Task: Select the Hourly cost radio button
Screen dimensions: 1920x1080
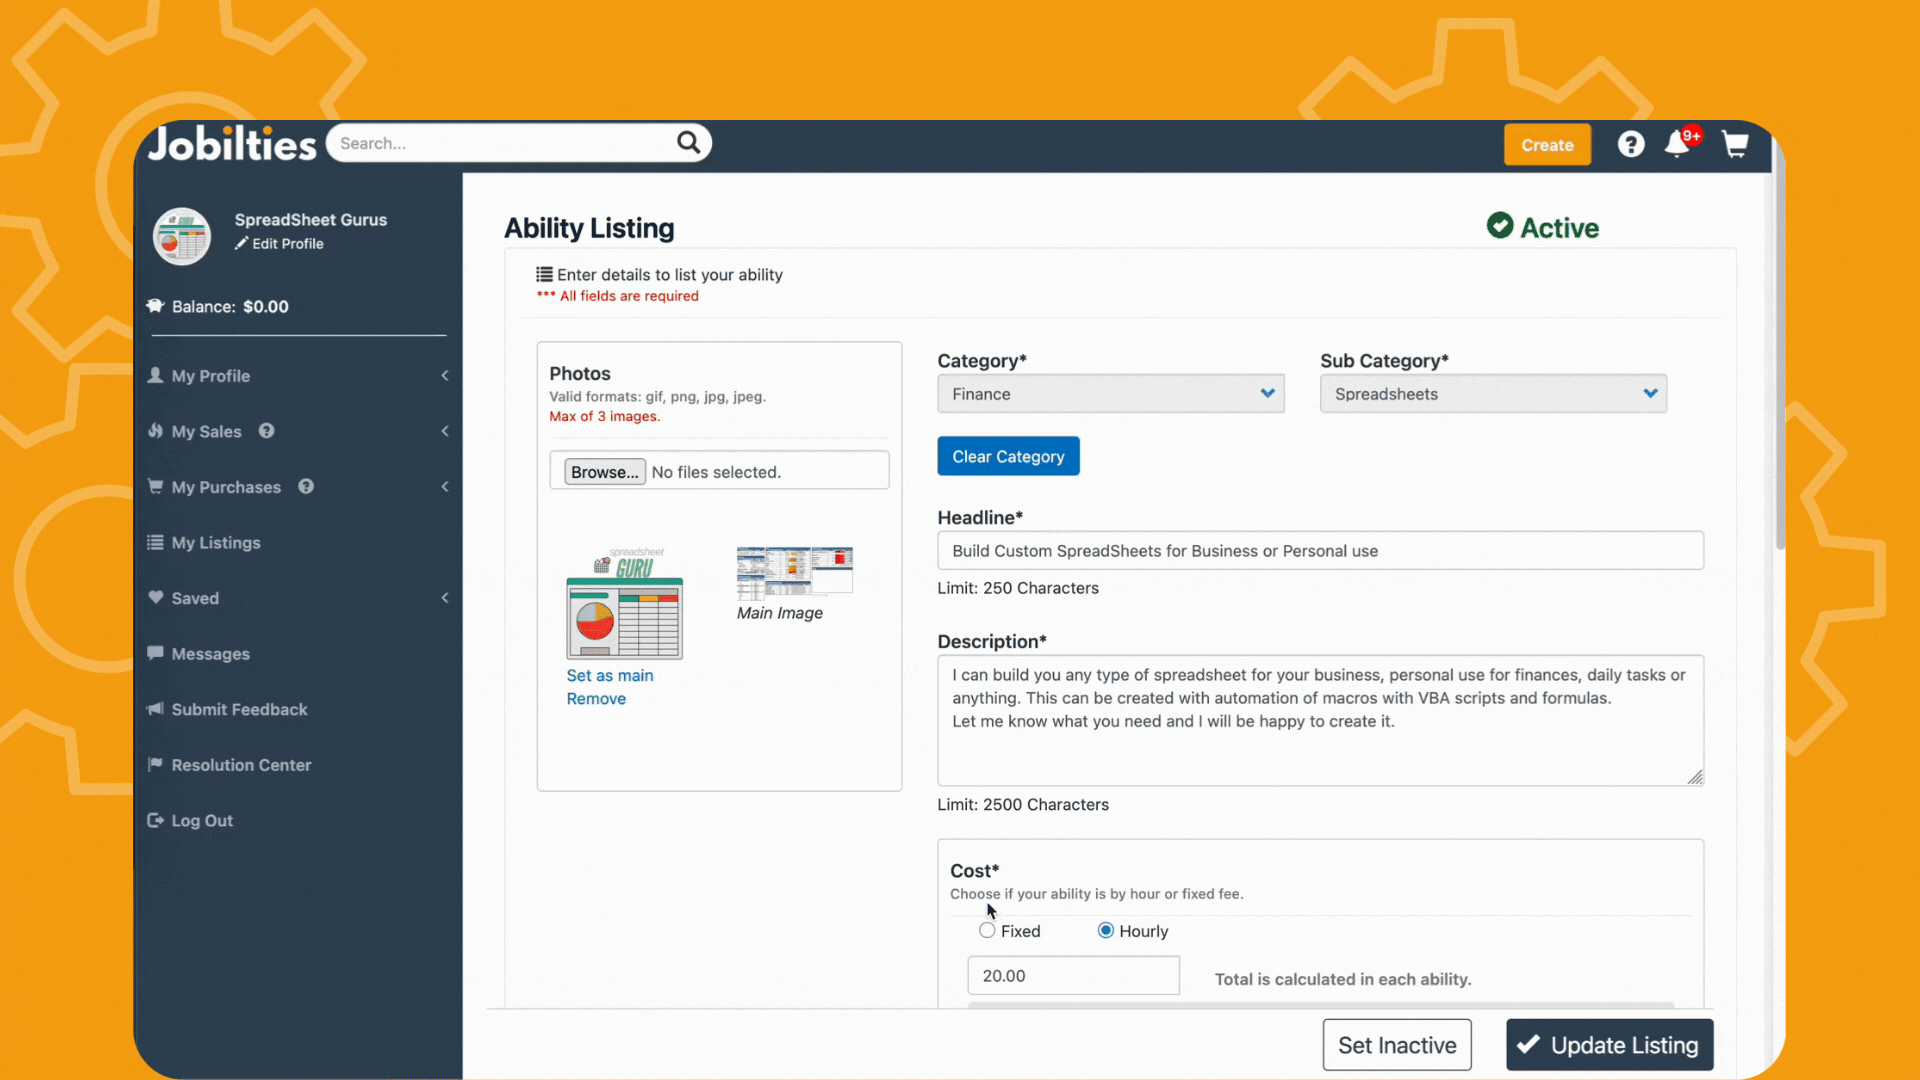Action: click(1105, 931)
